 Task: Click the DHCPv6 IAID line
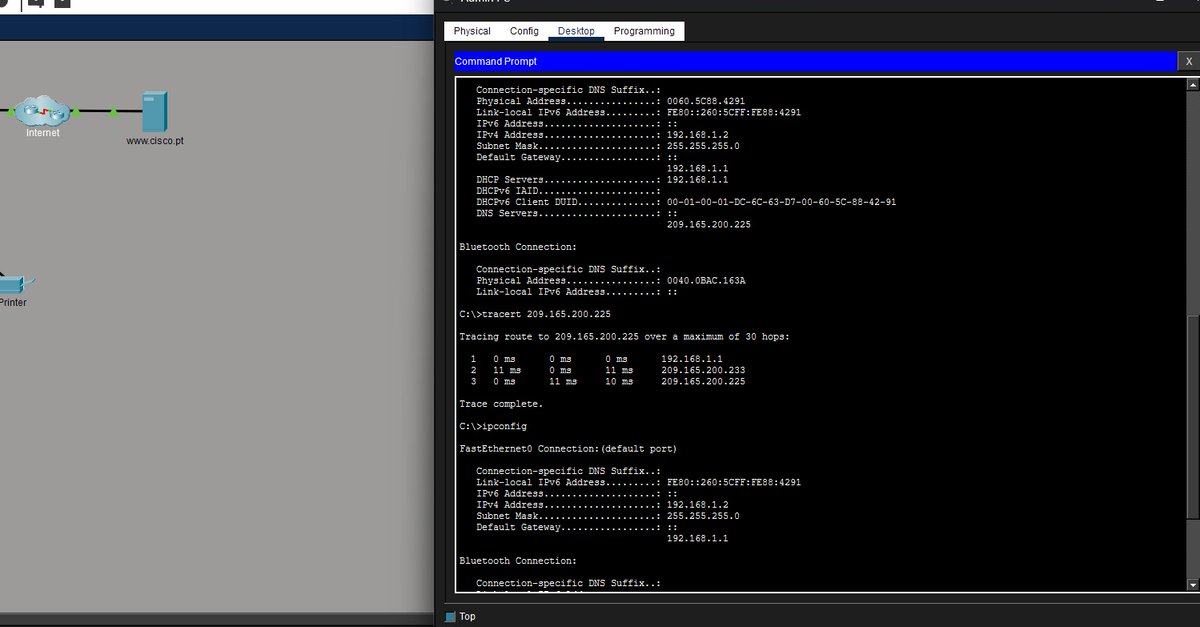(570, 191)
